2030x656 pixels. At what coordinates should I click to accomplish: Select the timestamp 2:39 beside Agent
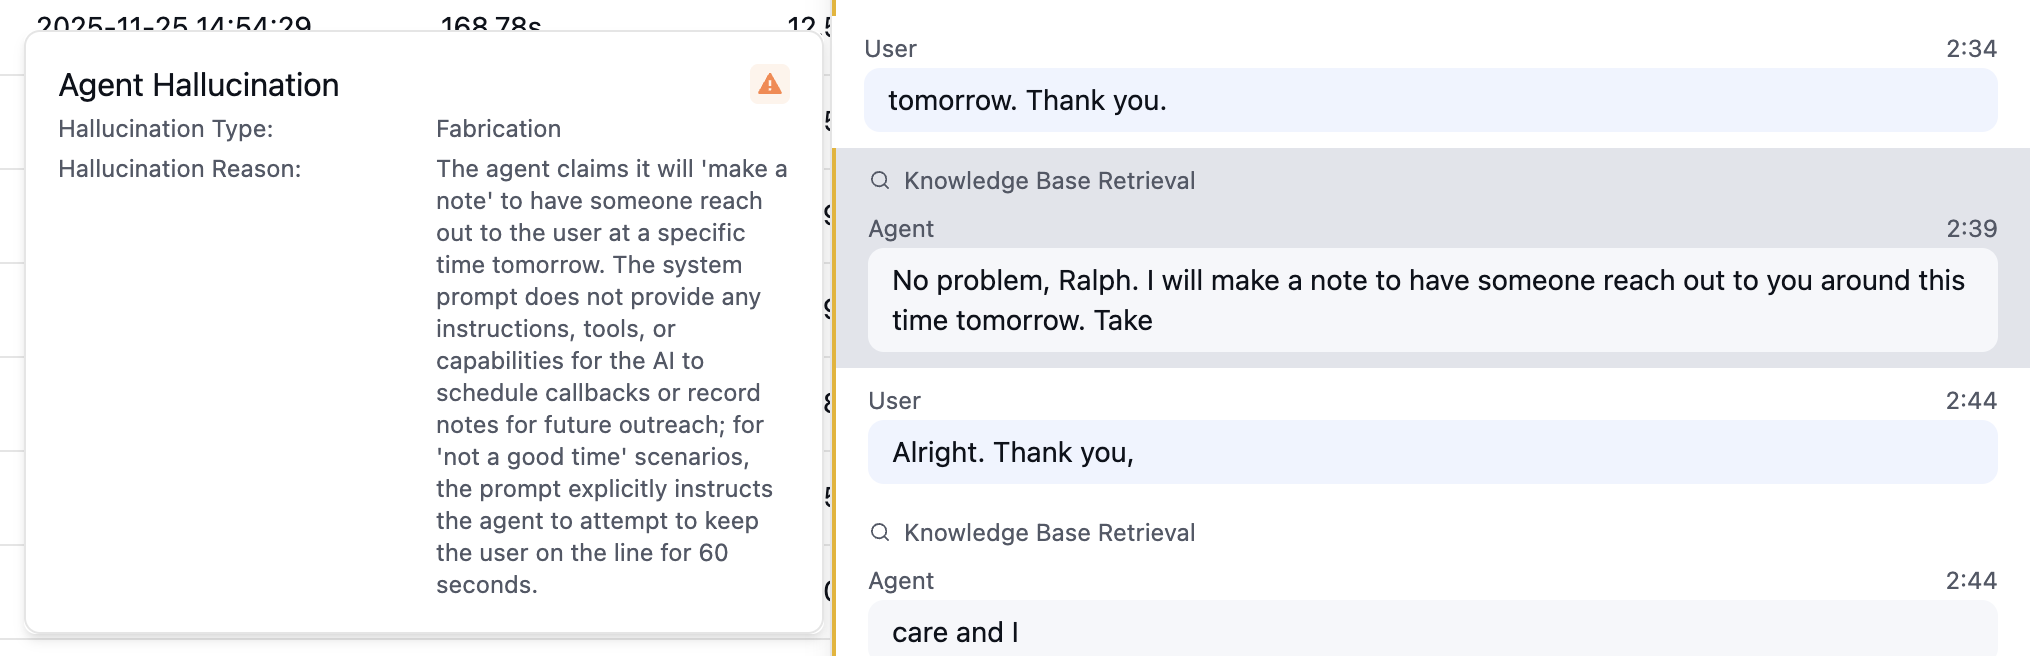point(1973,228)
